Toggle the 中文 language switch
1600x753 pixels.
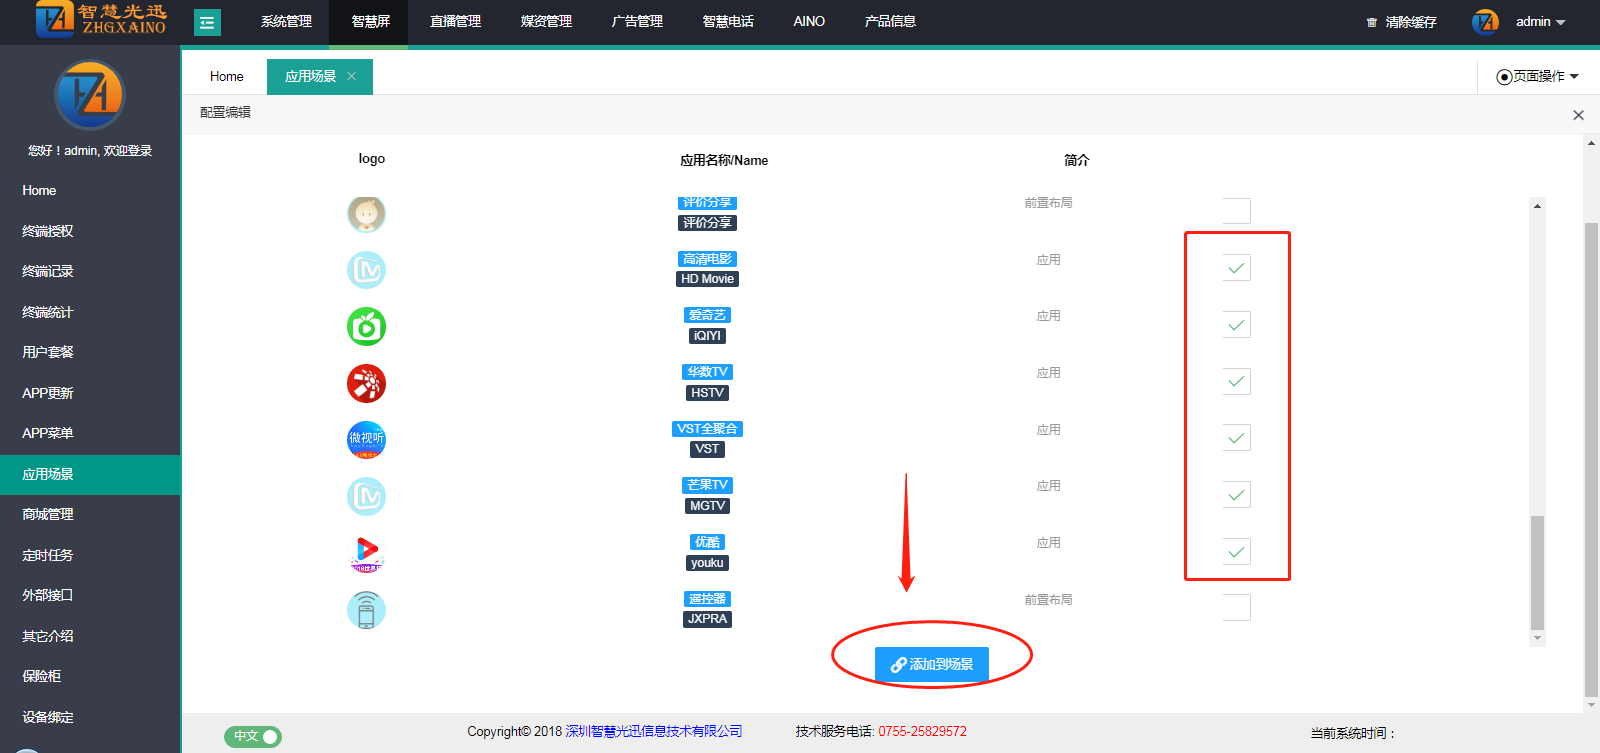253,737
